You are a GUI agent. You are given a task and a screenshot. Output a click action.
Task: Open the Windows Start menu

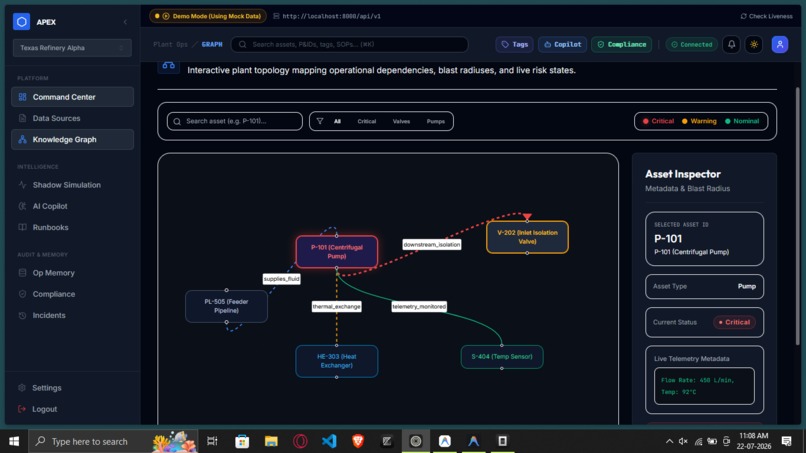[14, 441]
